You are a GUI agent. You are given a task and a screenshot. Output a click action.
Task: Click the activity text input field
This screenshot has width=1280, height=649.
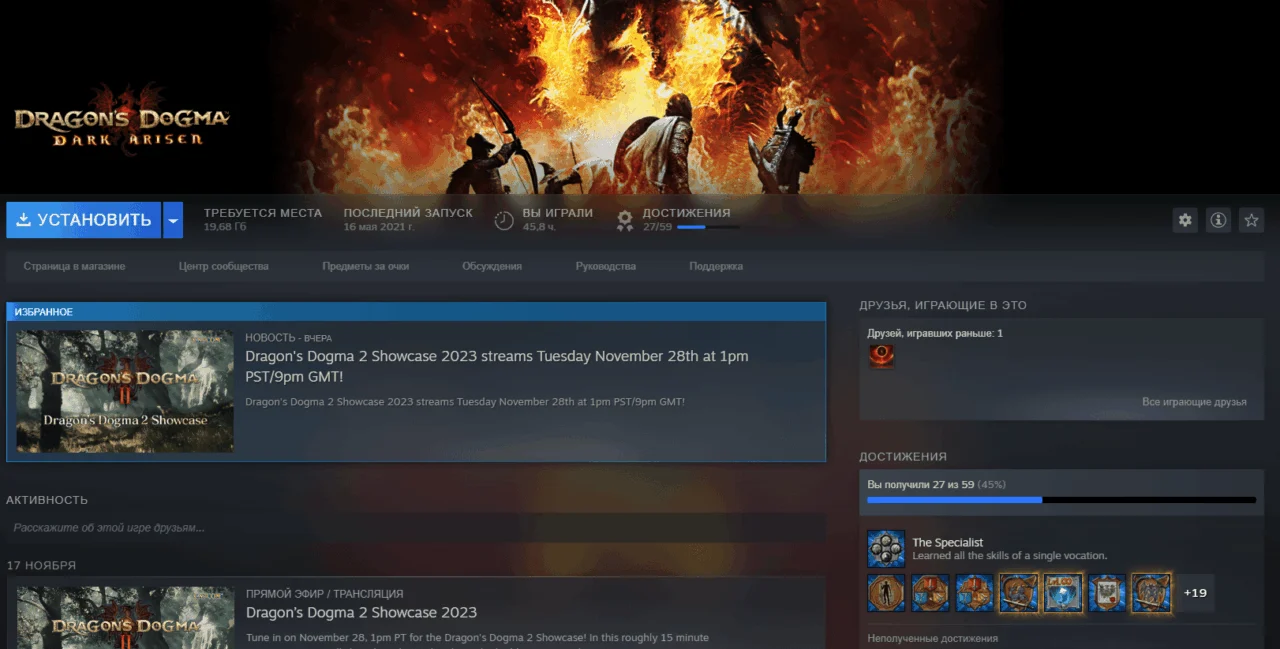click(416, 527)
